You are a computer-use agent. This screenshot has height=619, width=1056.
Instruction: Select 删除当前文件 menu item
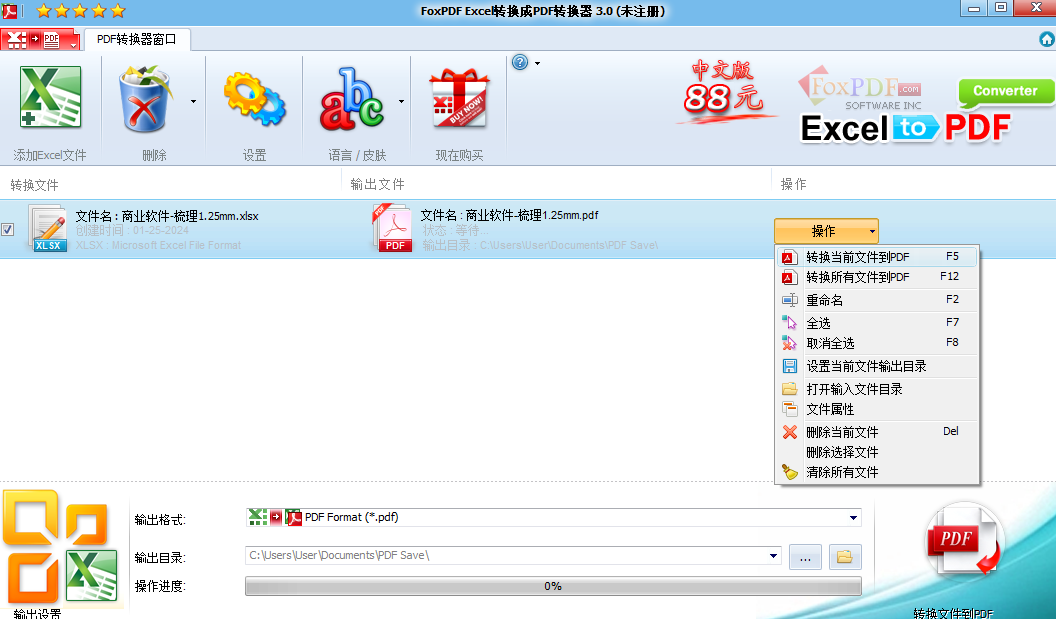(x=878, y=432)
